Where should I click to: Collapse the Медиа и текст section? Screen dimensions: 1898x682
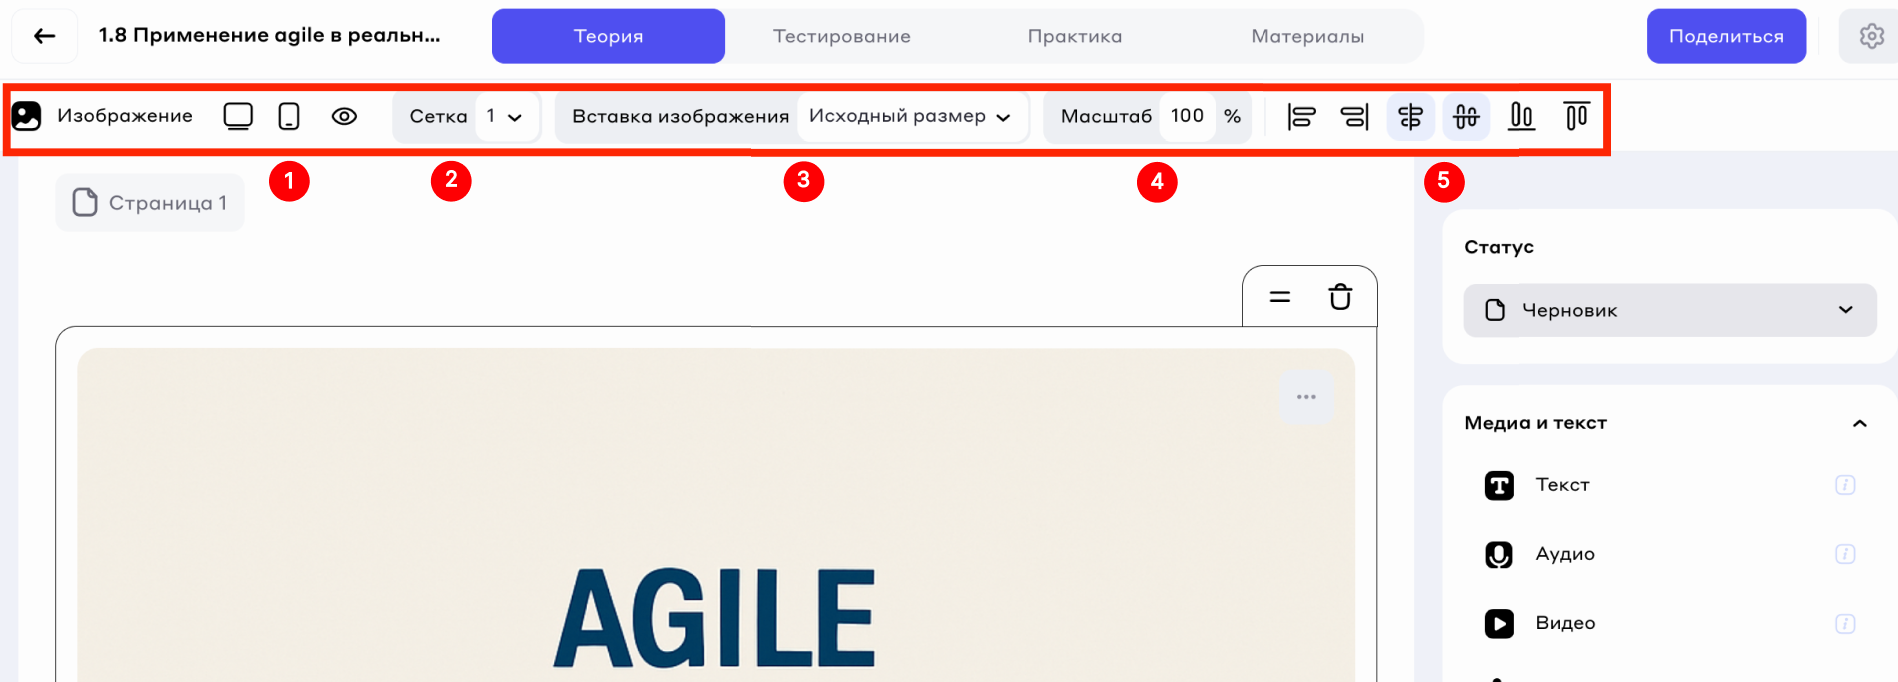[1859, 423]
